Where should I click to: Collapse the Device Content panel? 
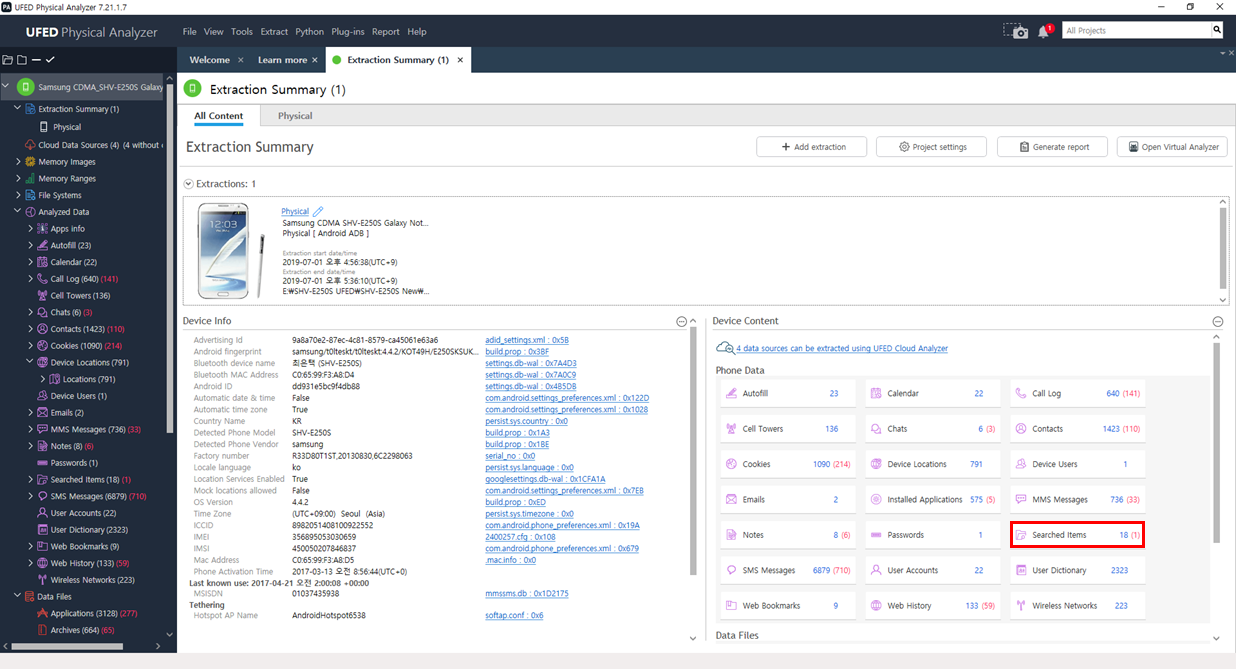coord(1217,321)
